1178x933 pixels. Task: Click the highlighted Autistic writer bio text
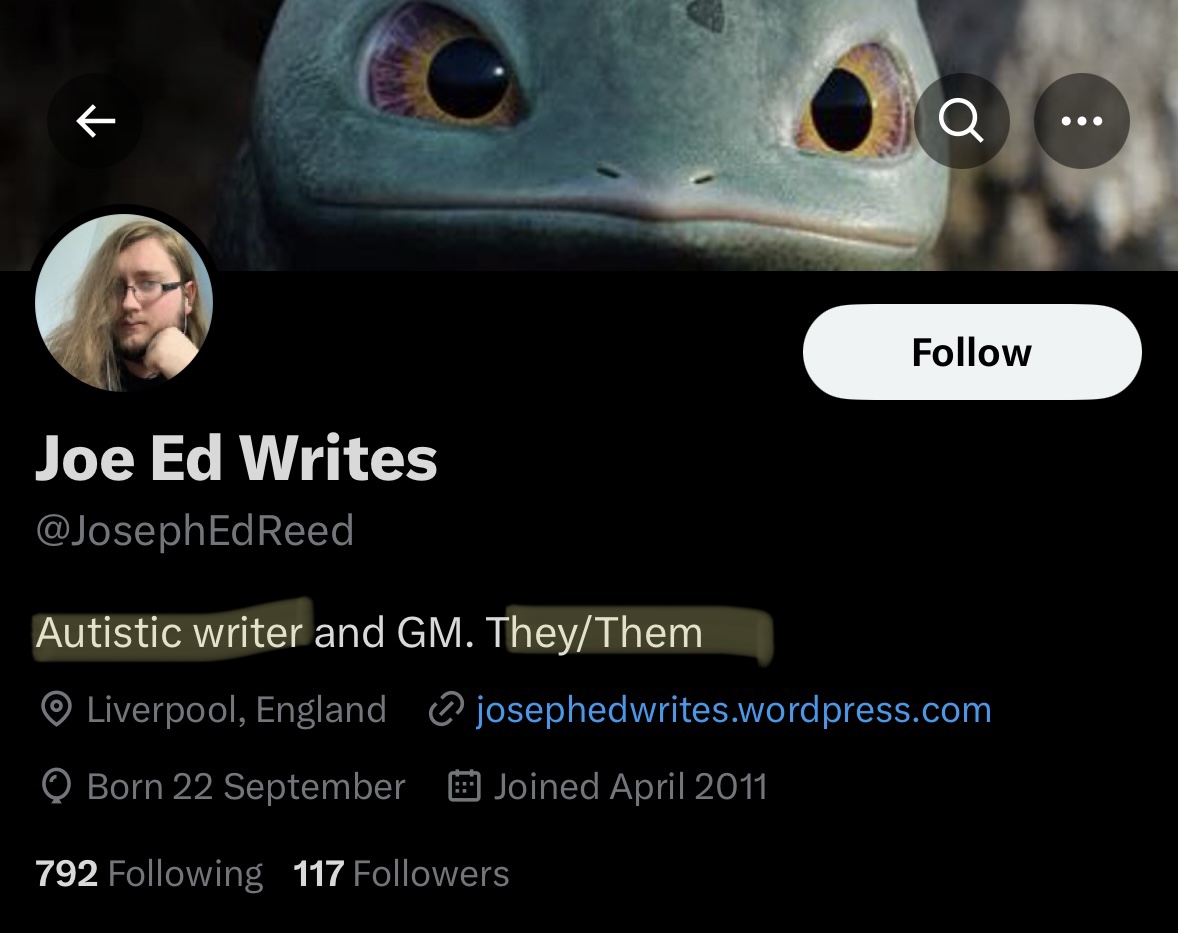click(x=169, y=632)
